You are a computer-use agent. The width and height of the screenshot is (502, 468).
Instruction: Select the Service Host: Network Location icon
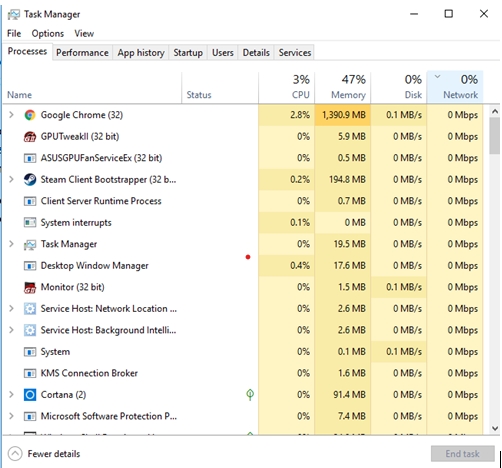pos(30,309)
